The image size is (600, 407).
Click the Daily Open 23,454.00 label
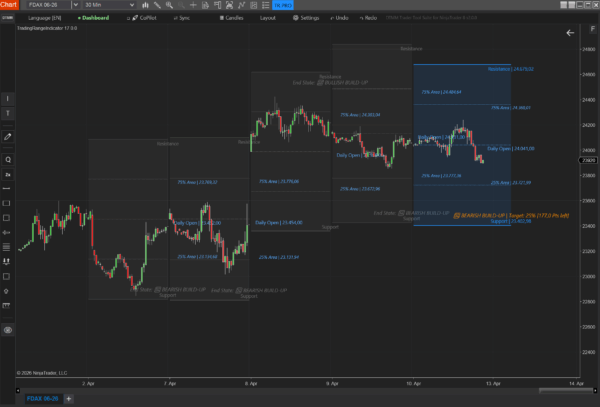[279, 223]
